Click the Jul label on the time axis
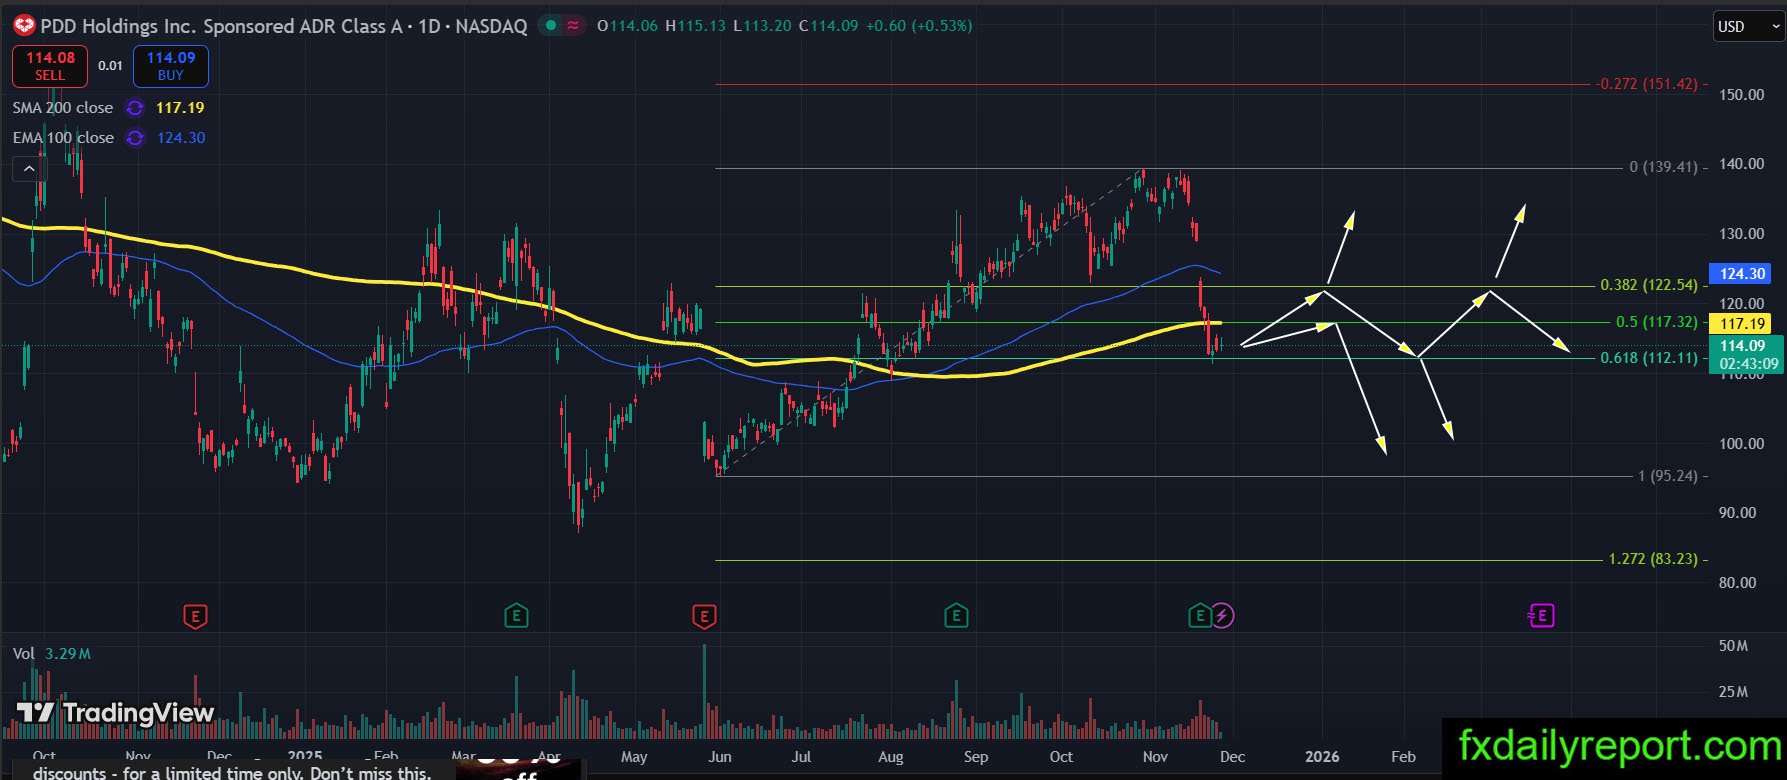 pos(801,757)
